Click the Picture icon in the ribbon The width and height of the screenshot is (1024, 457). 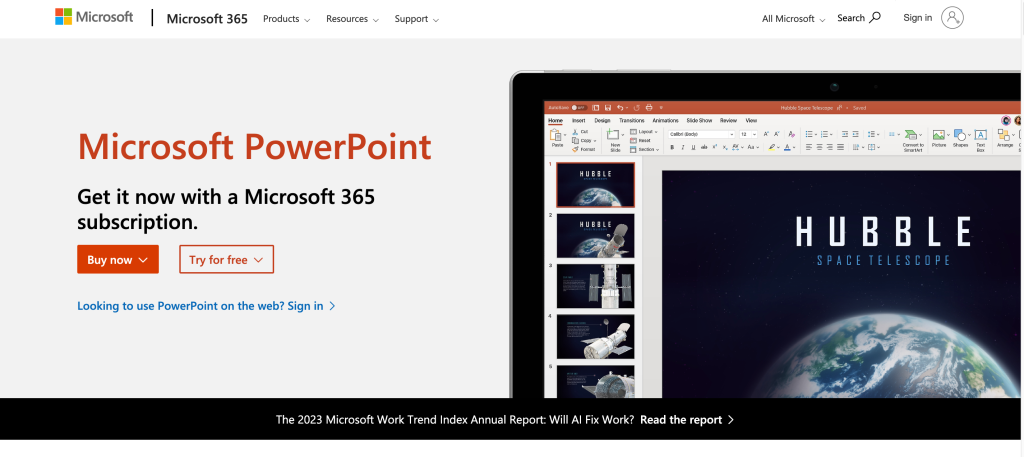point(938,137)
